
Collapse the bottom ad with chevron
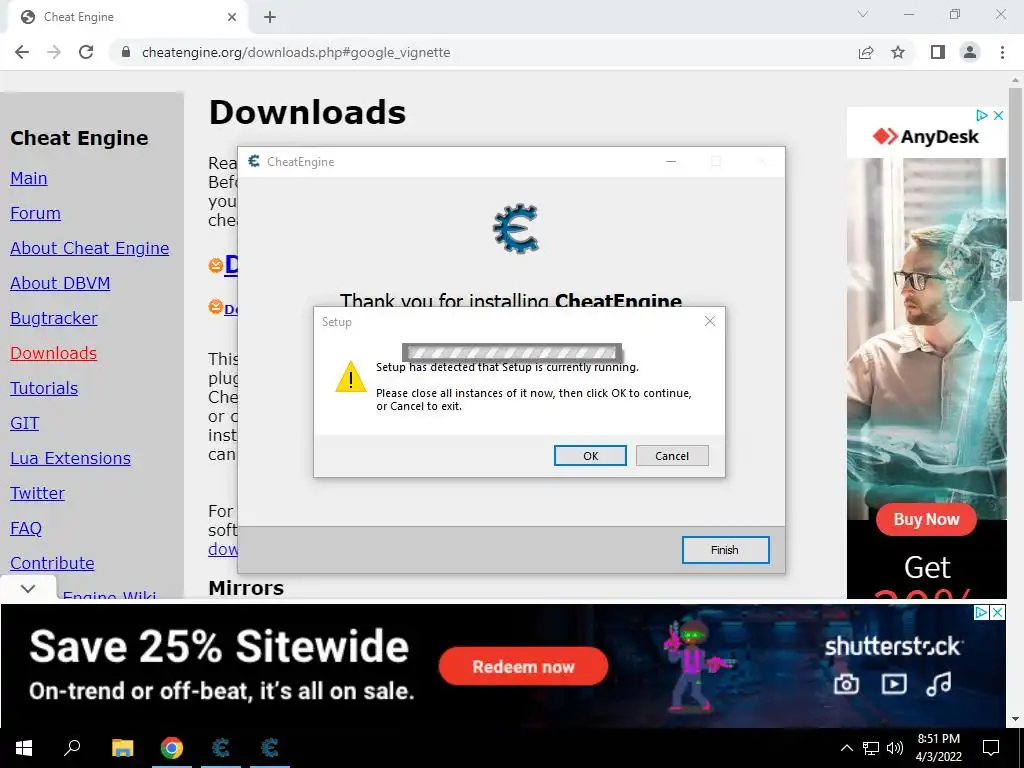[x=27, y=588]
